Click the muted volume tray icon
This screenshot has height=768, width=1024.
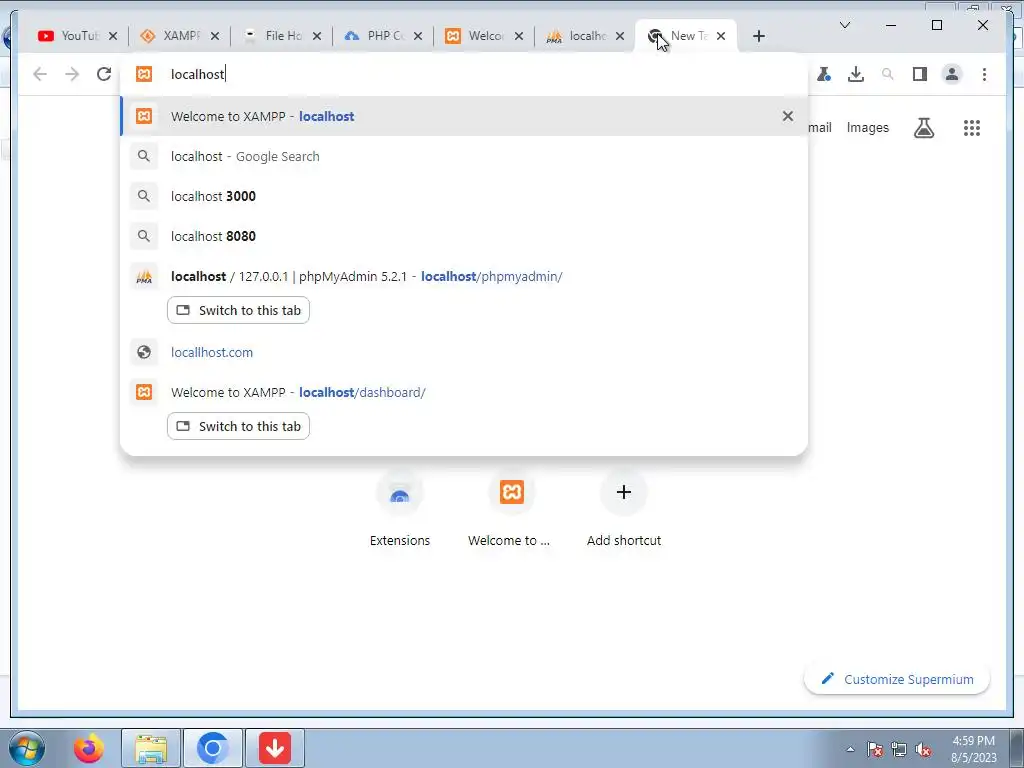[923, 749]
